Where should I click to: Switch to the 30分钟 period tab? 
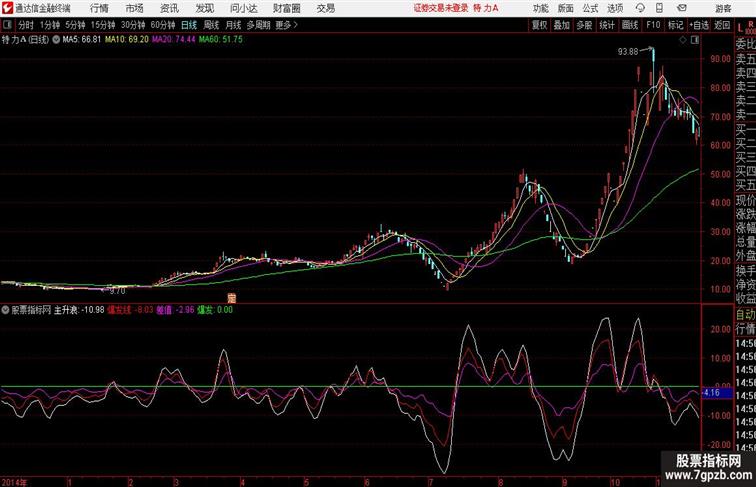point(133,25)
